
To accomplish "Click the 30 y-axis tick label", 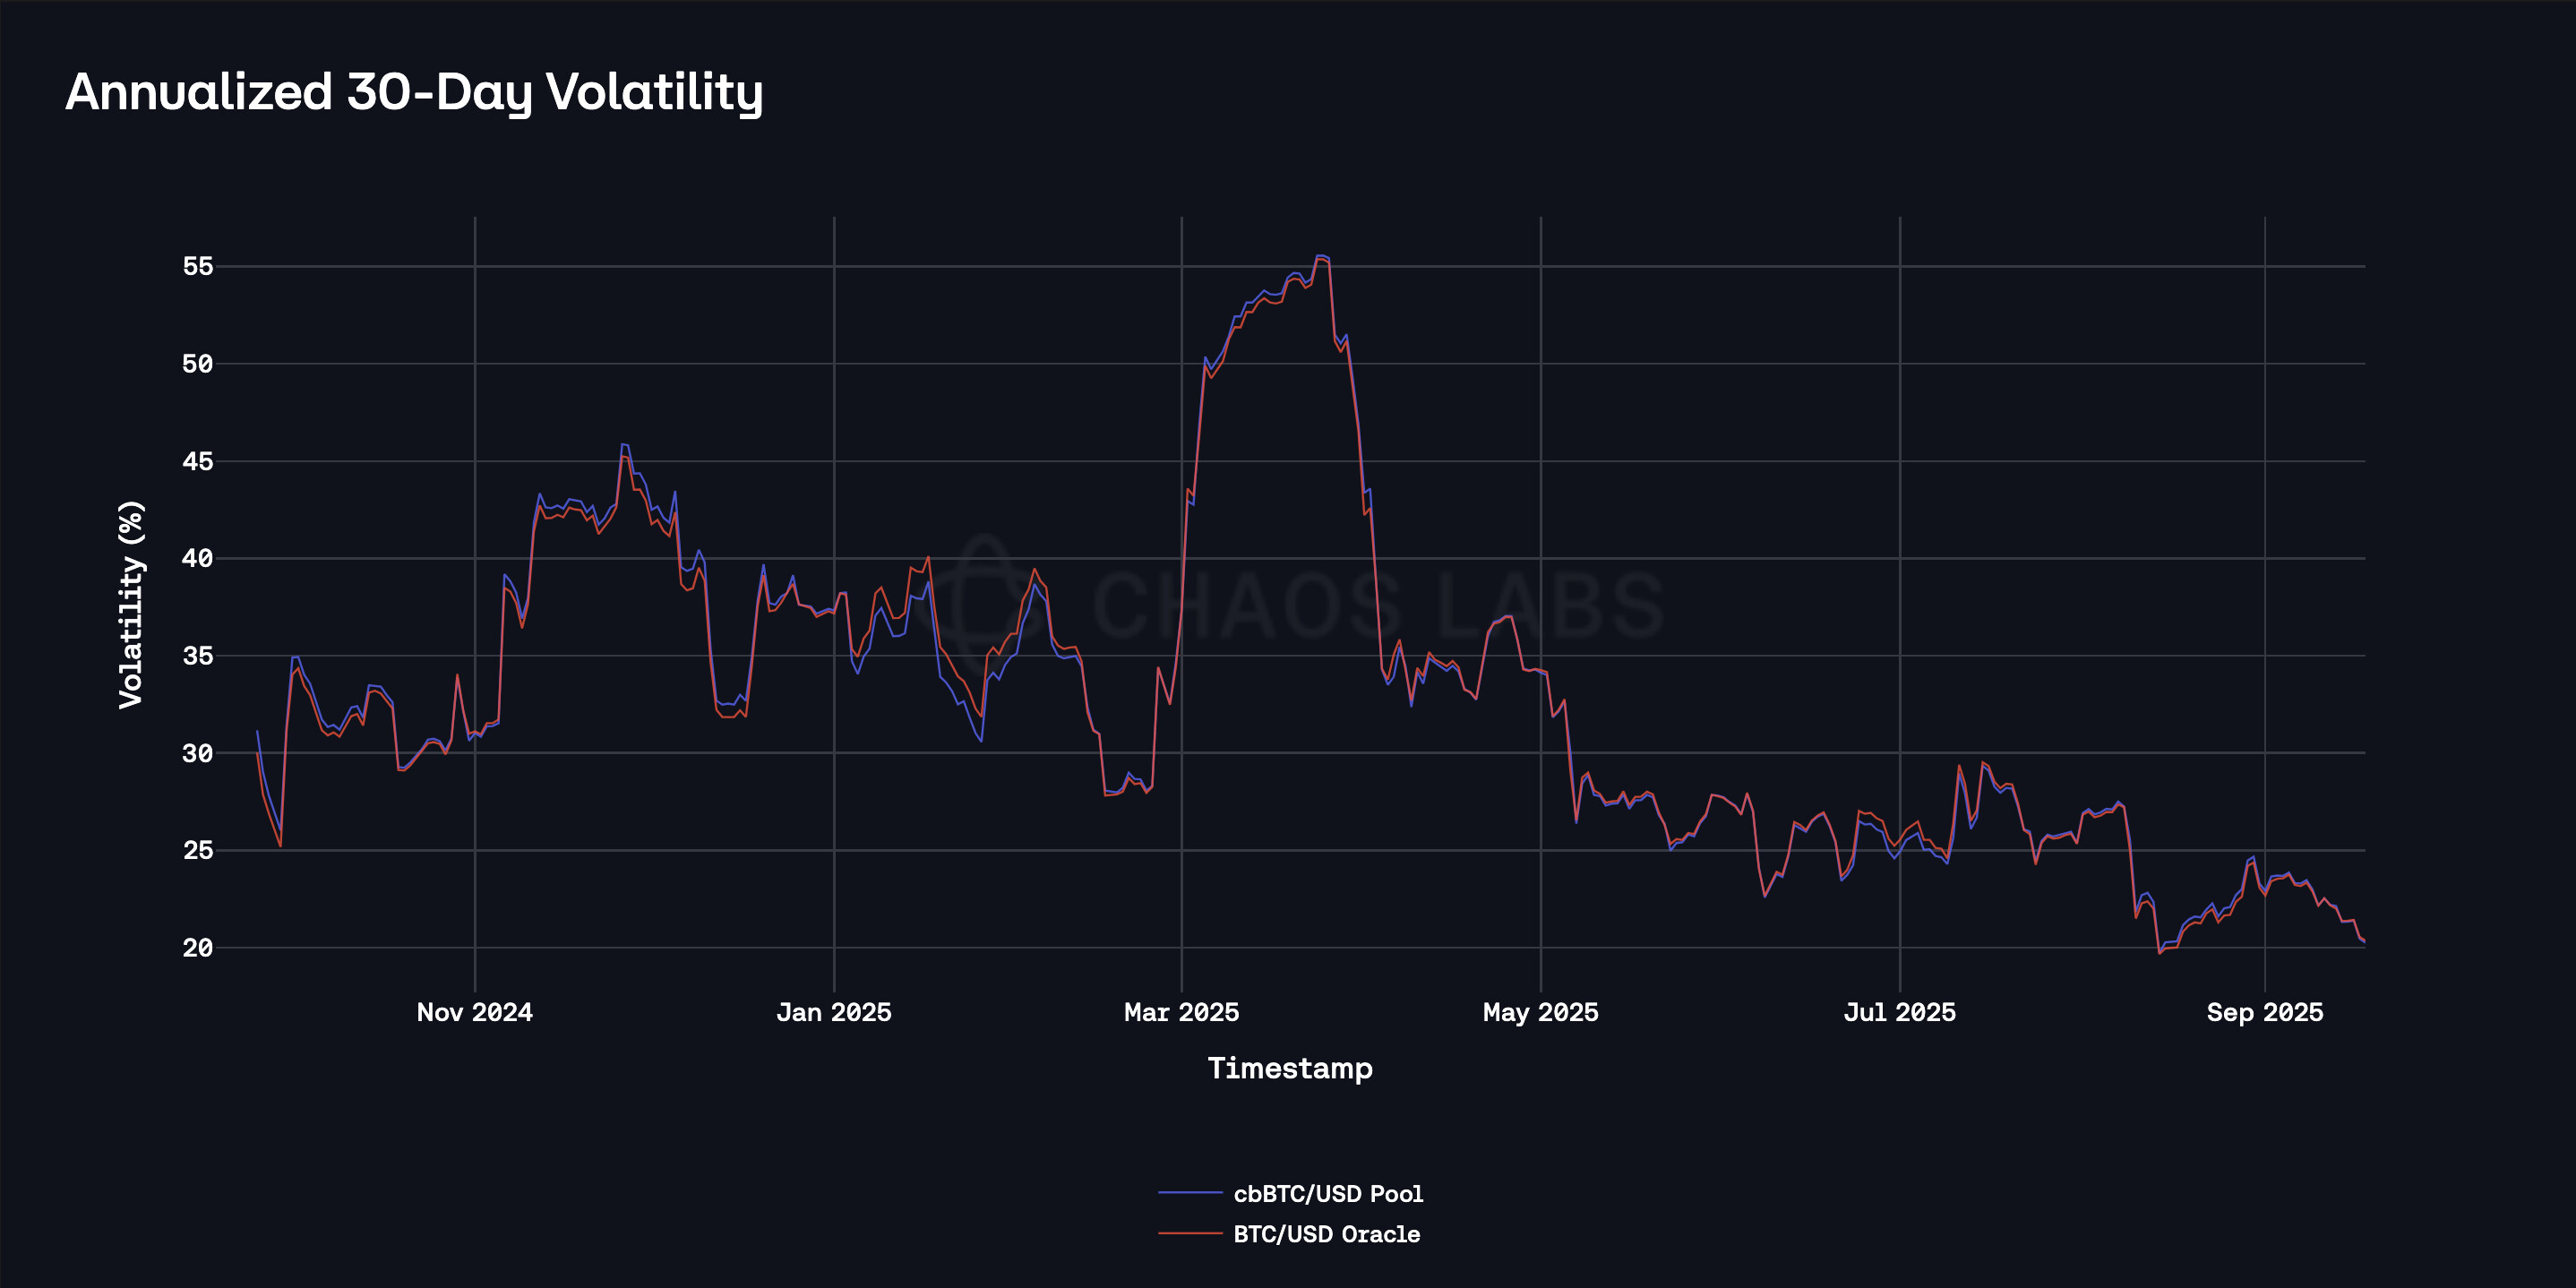I will coord(198,754).
